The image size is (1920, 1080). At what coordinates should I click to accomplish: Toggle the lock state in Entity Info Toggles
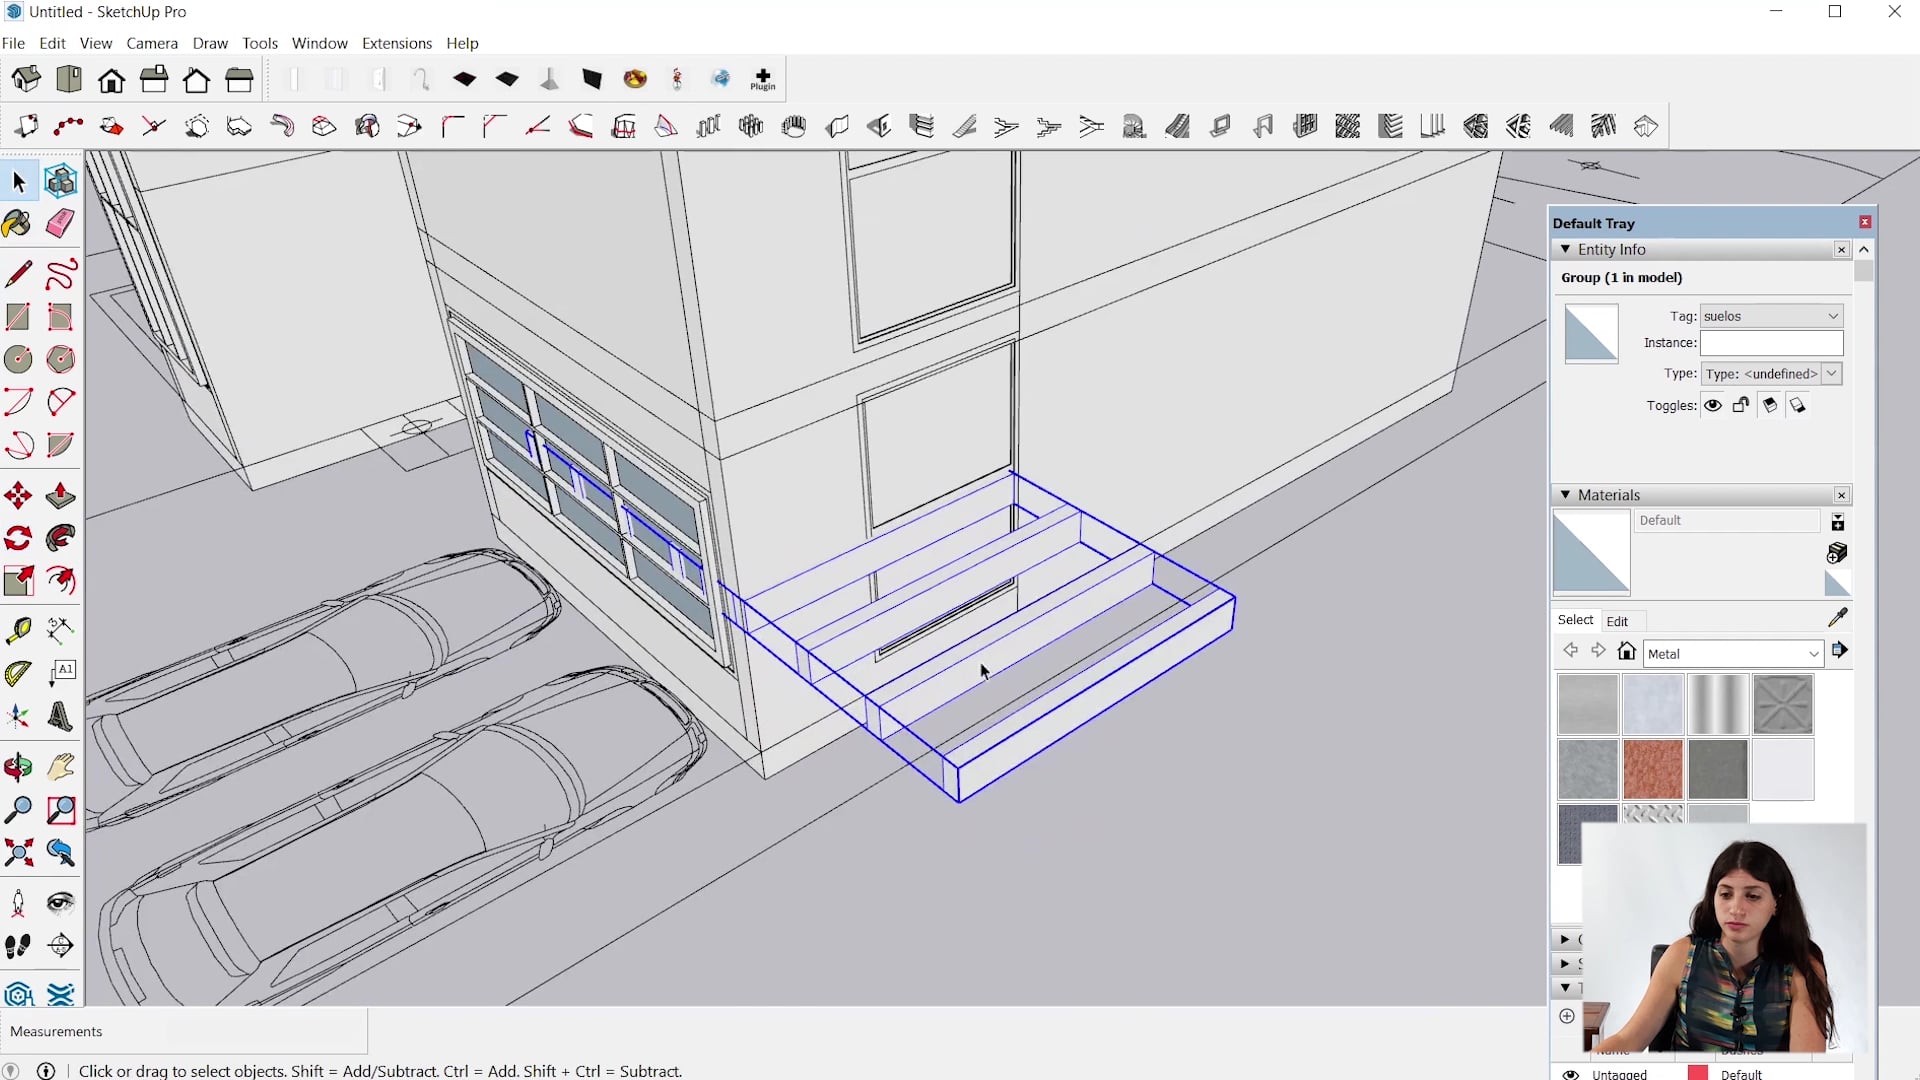click(x=1740, y=405)
